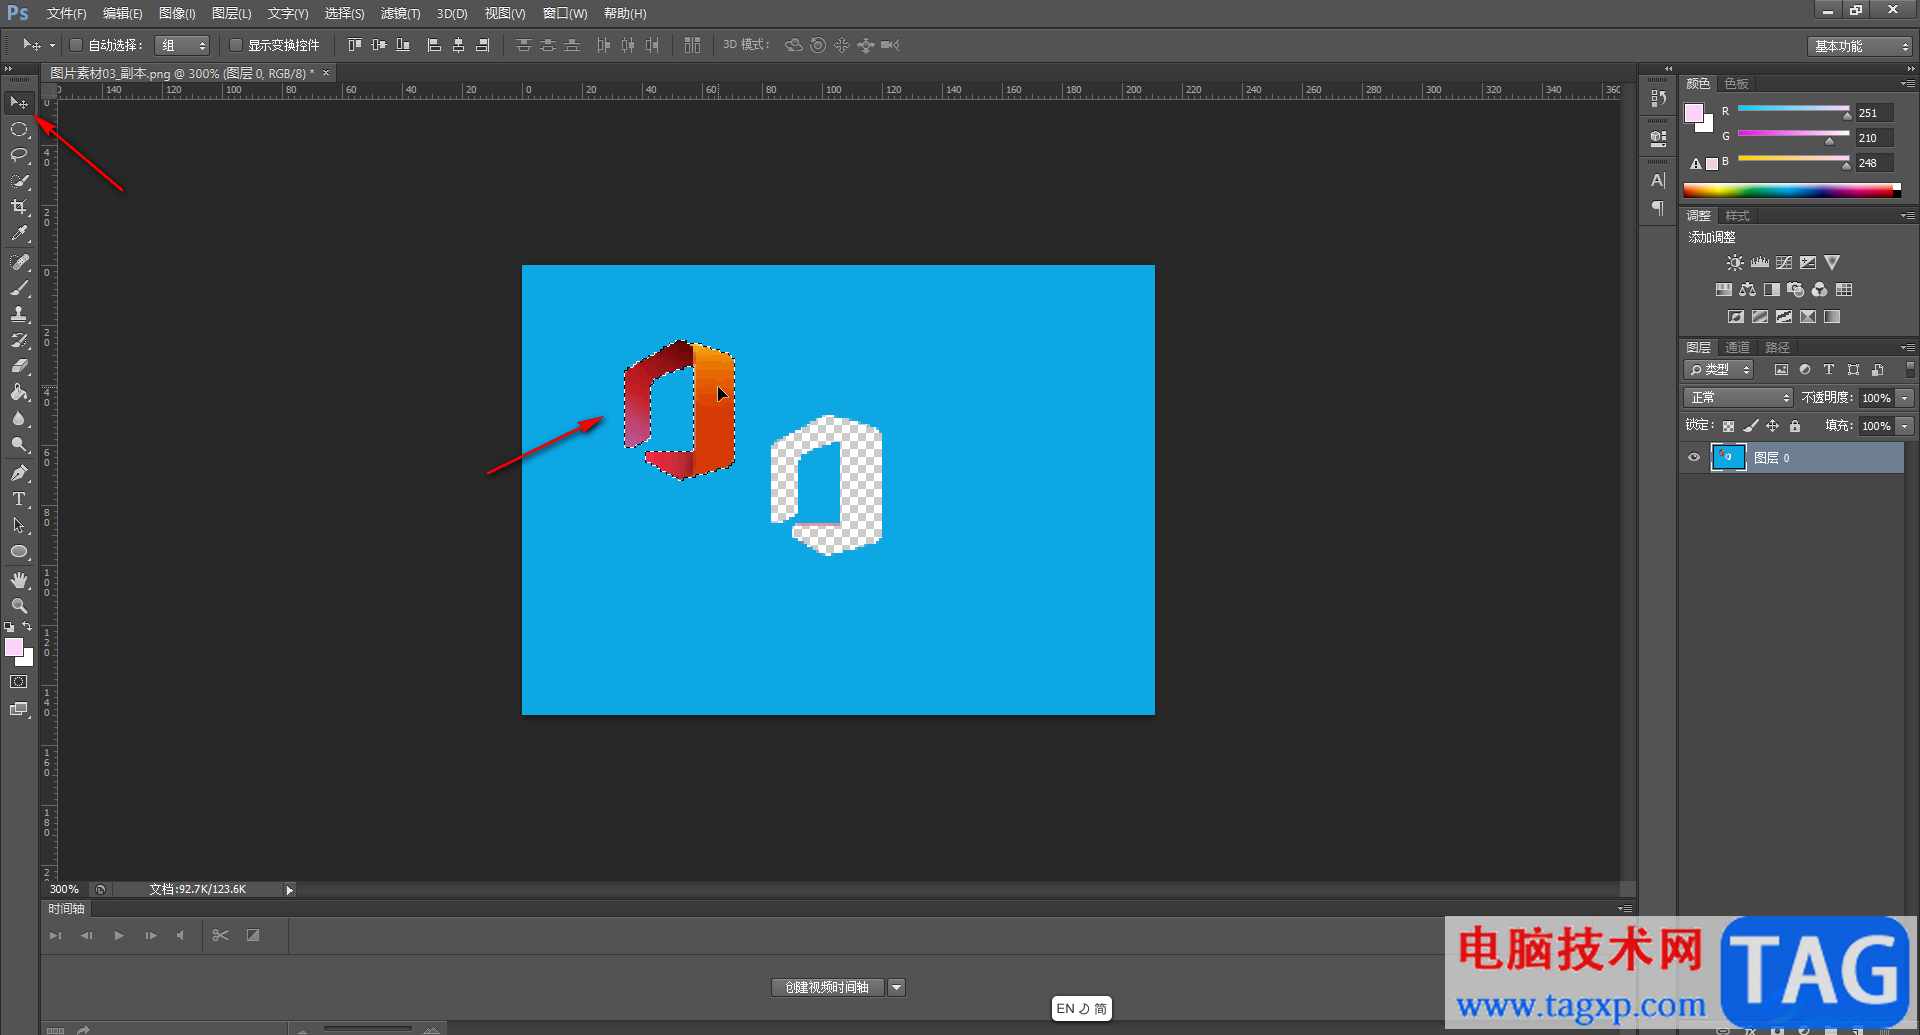Toggle Quick Mask mode
This screenshot has width=1920, height=1035.
(19, 682)
